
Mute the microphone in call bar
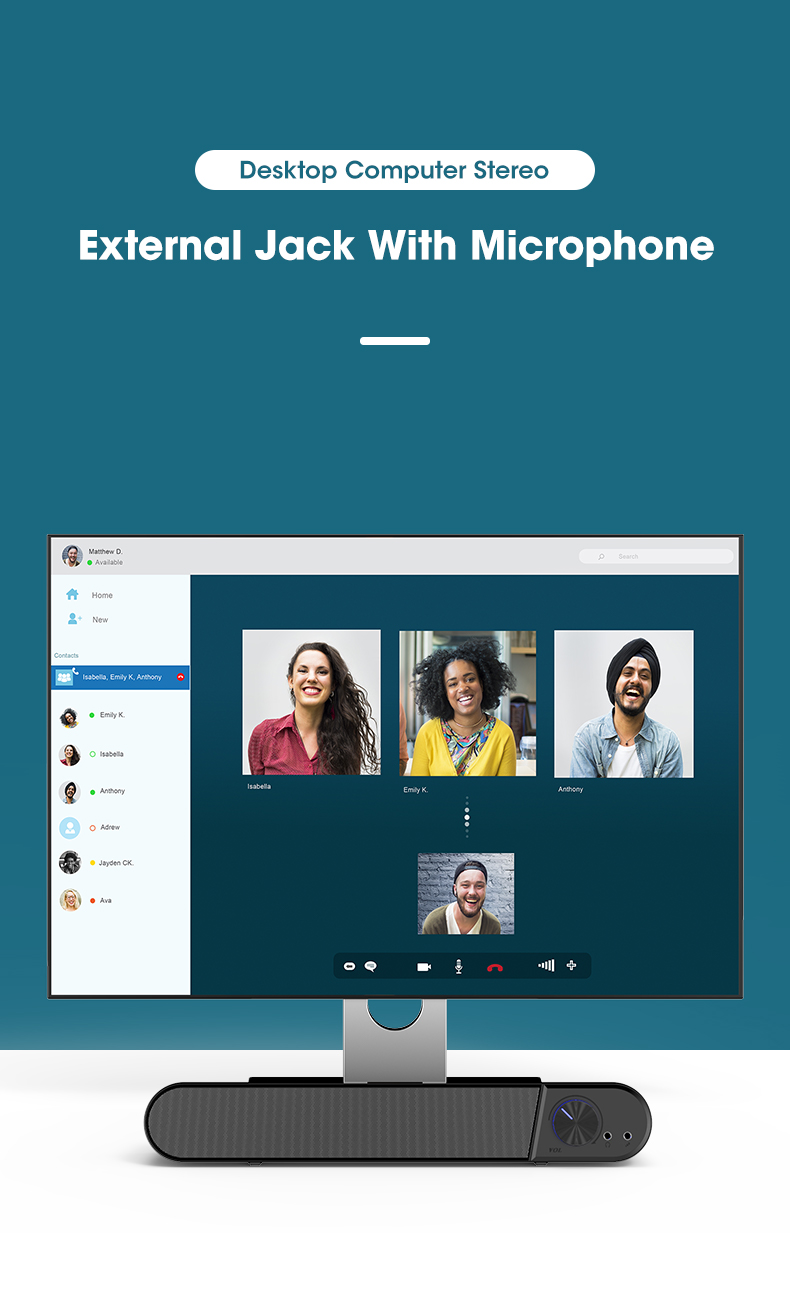(459, 967)
